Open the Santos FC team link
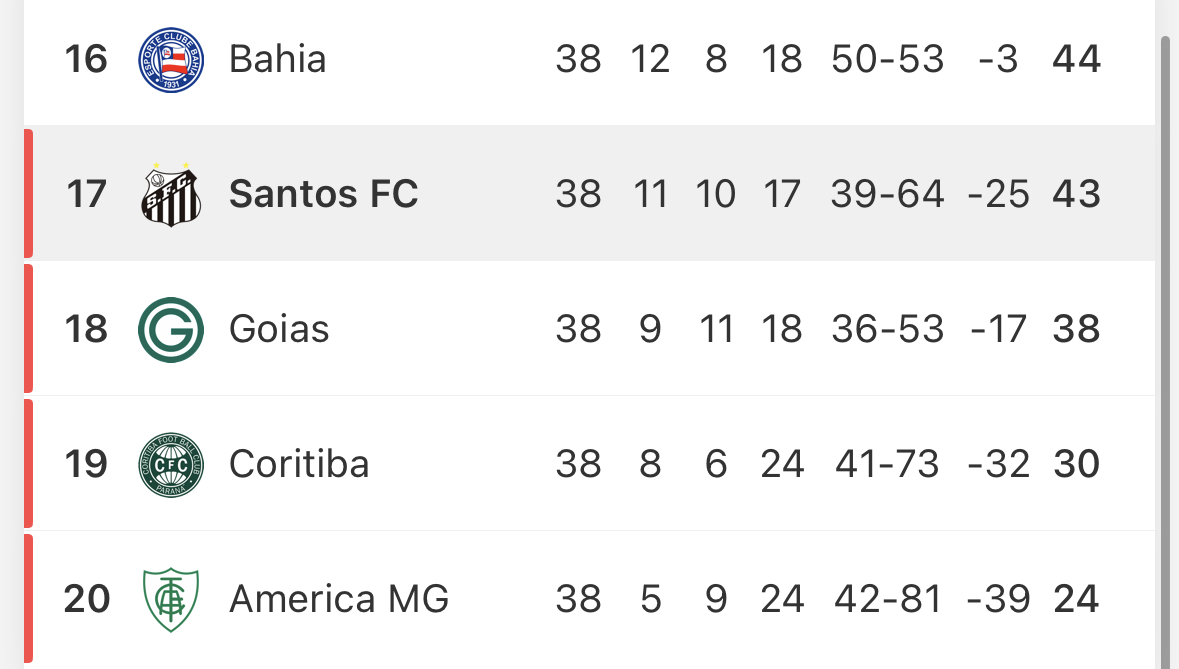The width and height of the screenshot is (1179, 669). click(323, 194)
